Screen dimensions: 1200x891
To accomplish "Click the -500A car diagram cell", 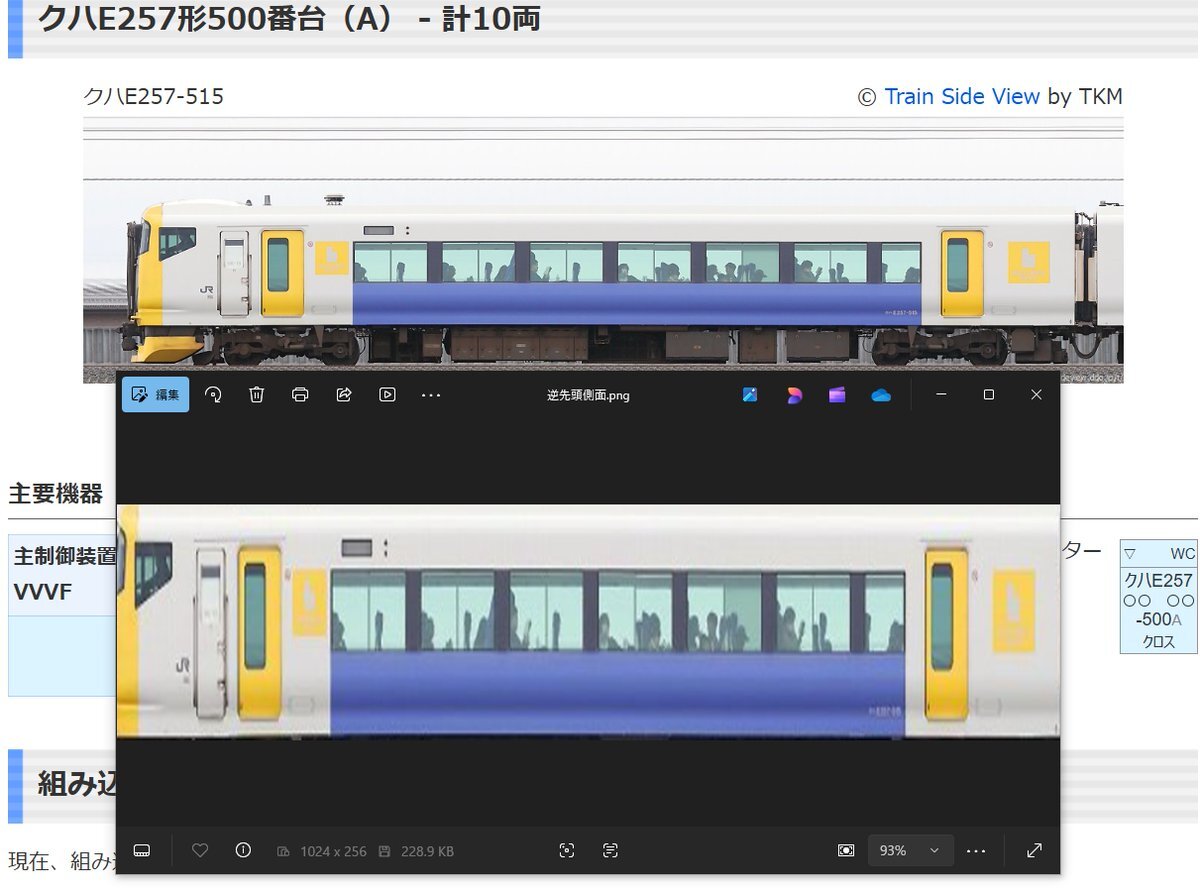I will [x=1158, y=619].
